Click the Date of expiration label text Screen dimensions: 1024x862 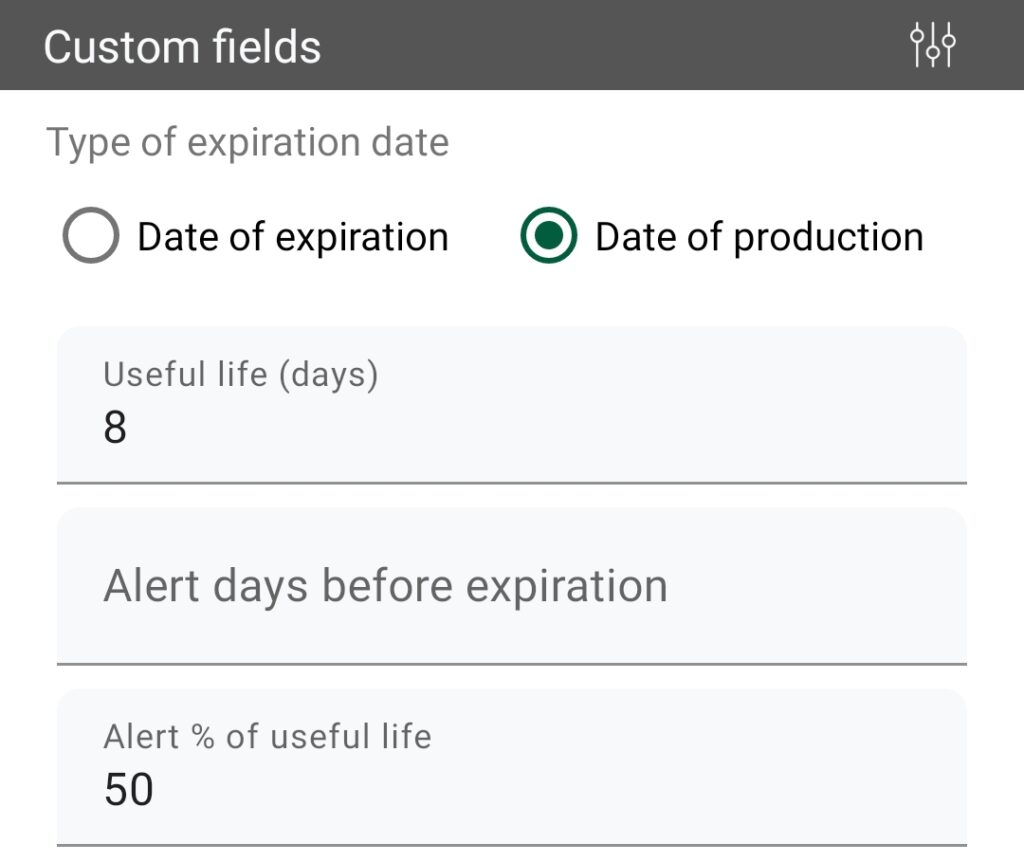(x=292, y=236)
